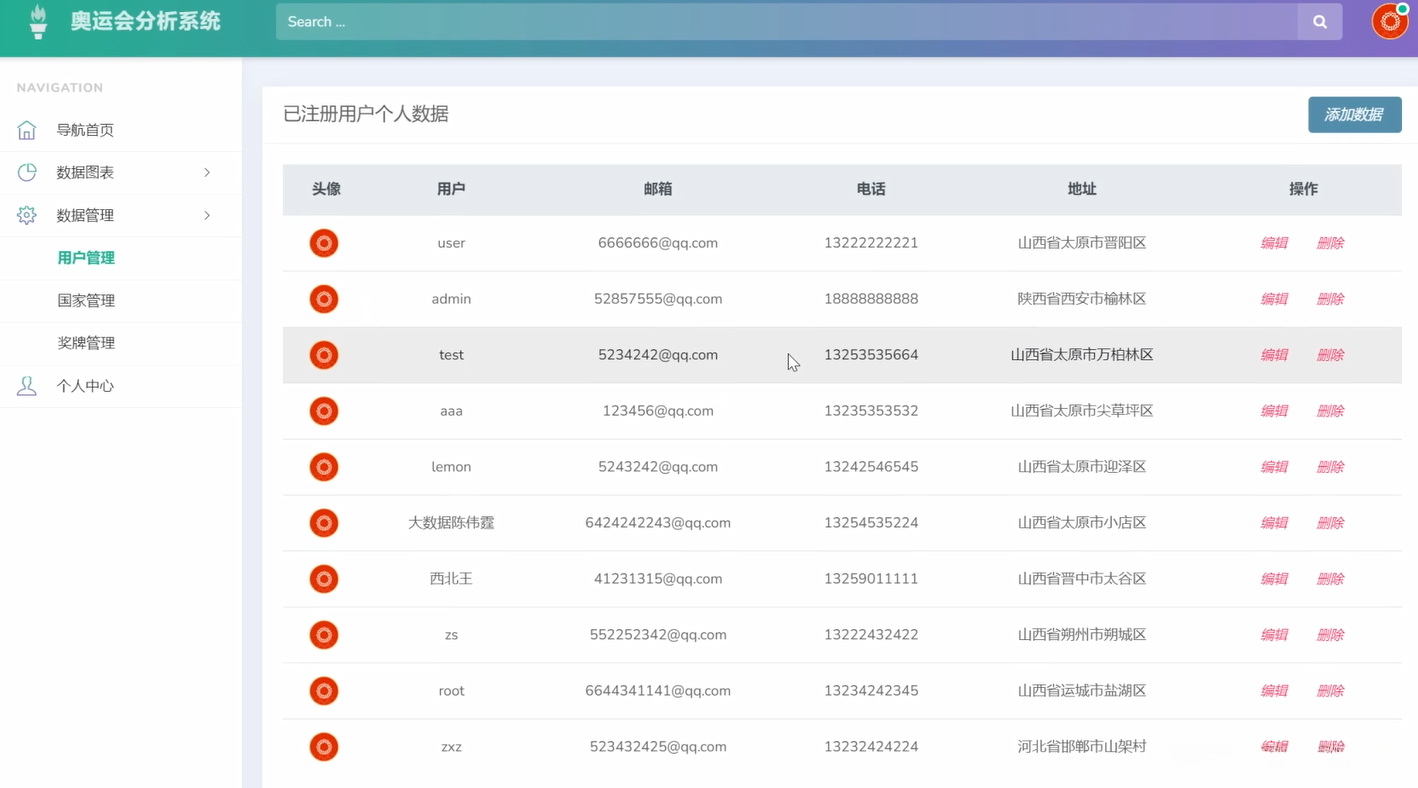Image resolution: width=1418 pixels, height=788 pixels.
Task: Edit the admin row via 编辑
Action: coord(1274,299)
